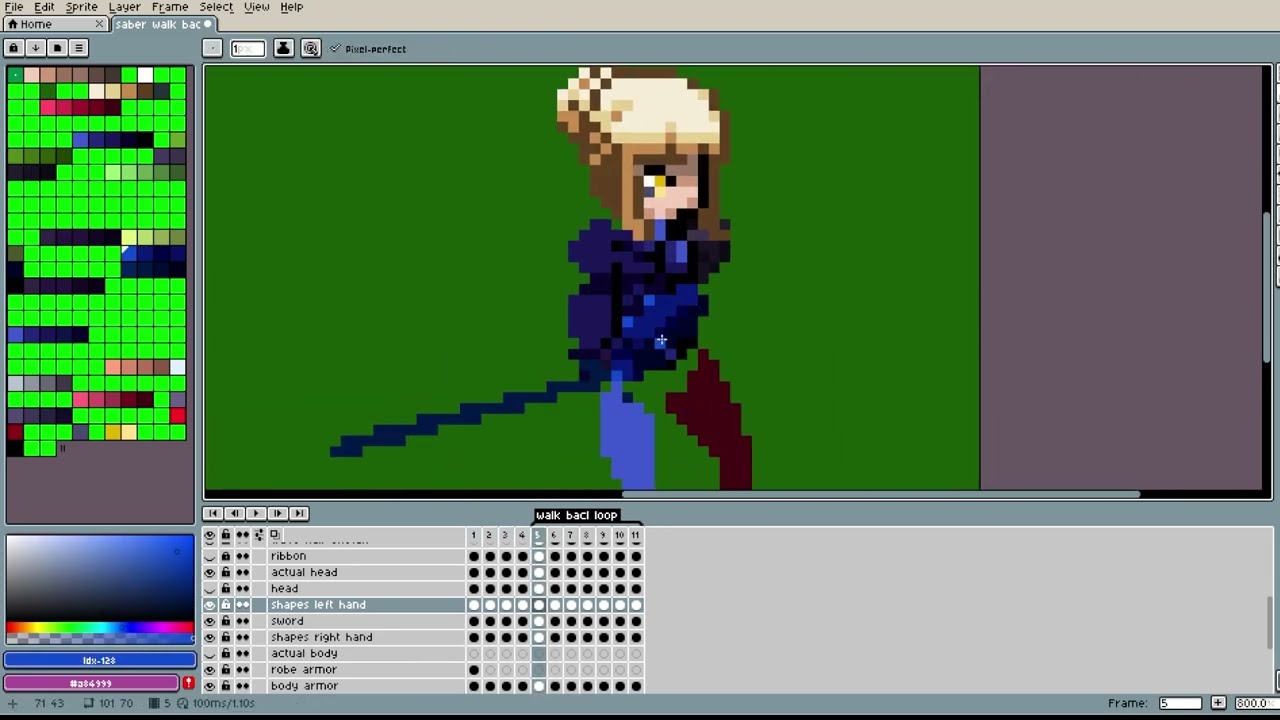Open the Select menu
Image resolution: width=1280 pixels, height=720 pixels.
(216, 7)
